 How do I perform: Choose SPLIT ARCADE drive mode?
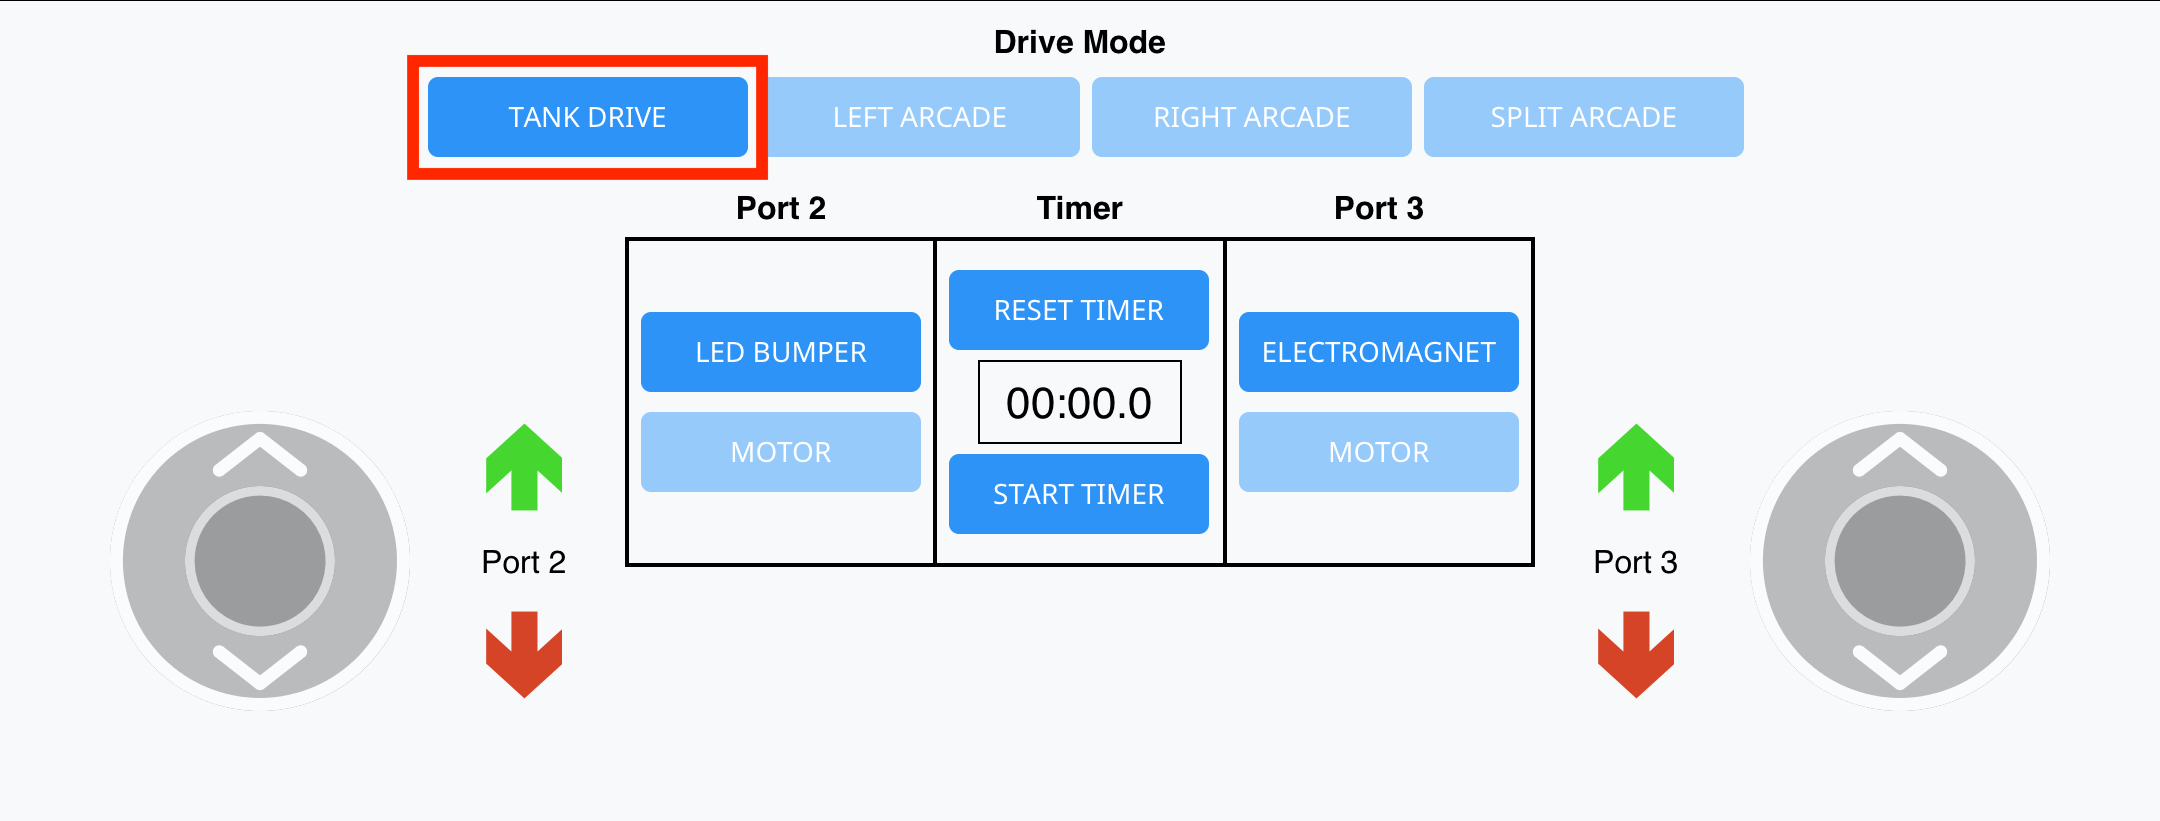tap(1584, 116)
